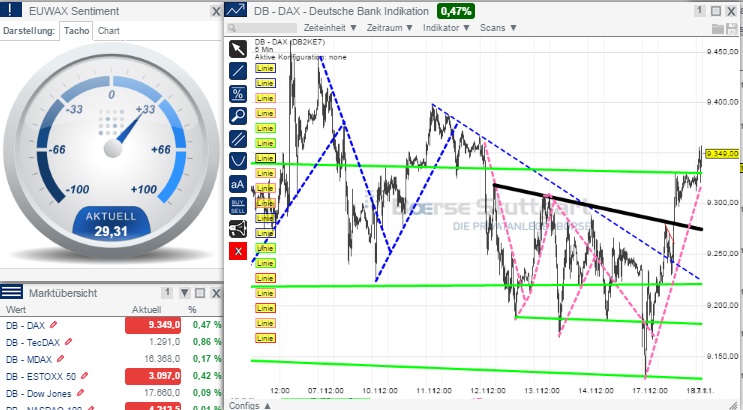Select the DB - TecDAX row
This screenshot has width=743, height=410.
click(x=112, y=342)
